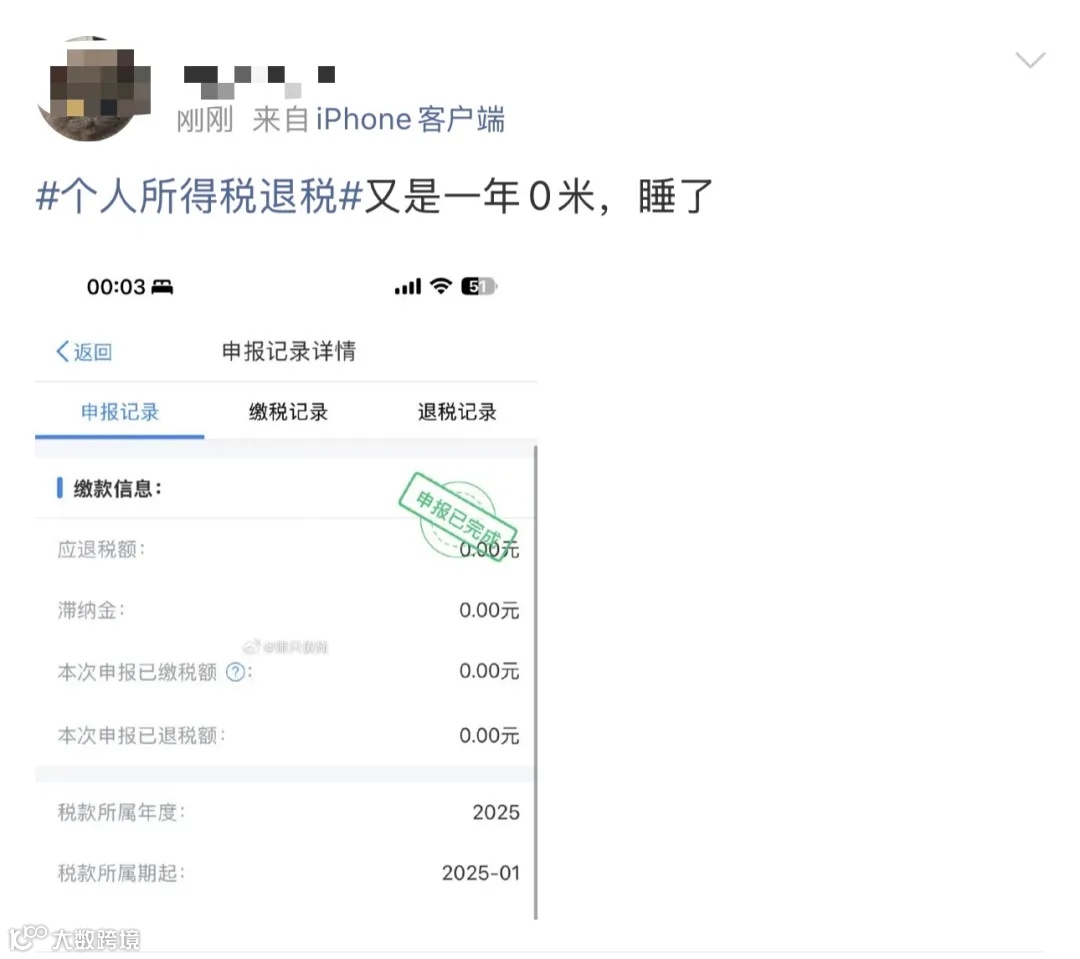Click the 来自 iPhone 客户端 source text
Image resolution: width=1080 pixels, height=959 pixels.
click(378, 120)
